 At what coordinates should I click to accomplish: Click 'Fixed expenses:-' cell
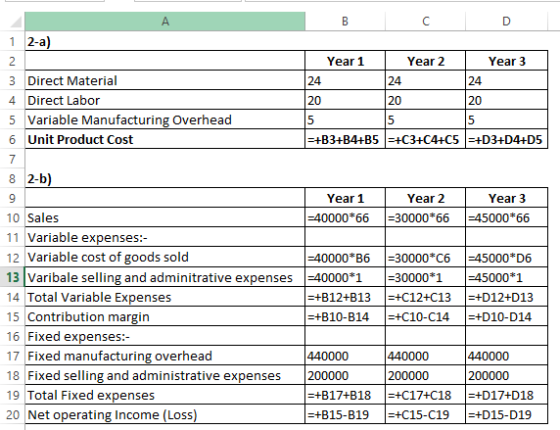pyautogui.click(x=165, y=336)
